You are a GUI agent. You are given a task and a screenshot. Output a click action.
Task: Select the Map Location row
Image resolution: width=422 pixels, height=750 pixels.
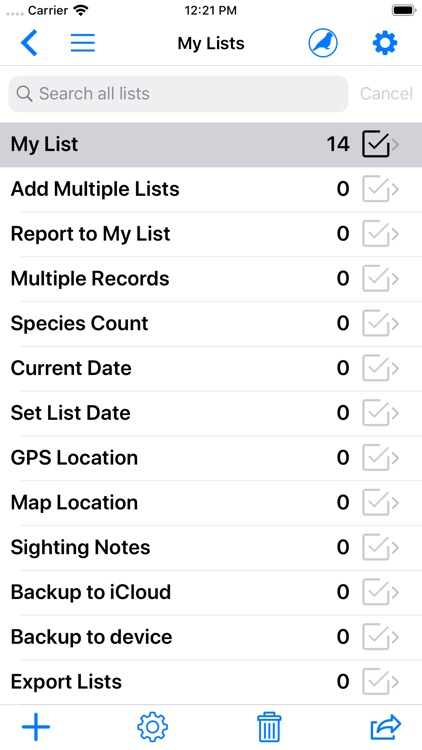click(211, 503)
